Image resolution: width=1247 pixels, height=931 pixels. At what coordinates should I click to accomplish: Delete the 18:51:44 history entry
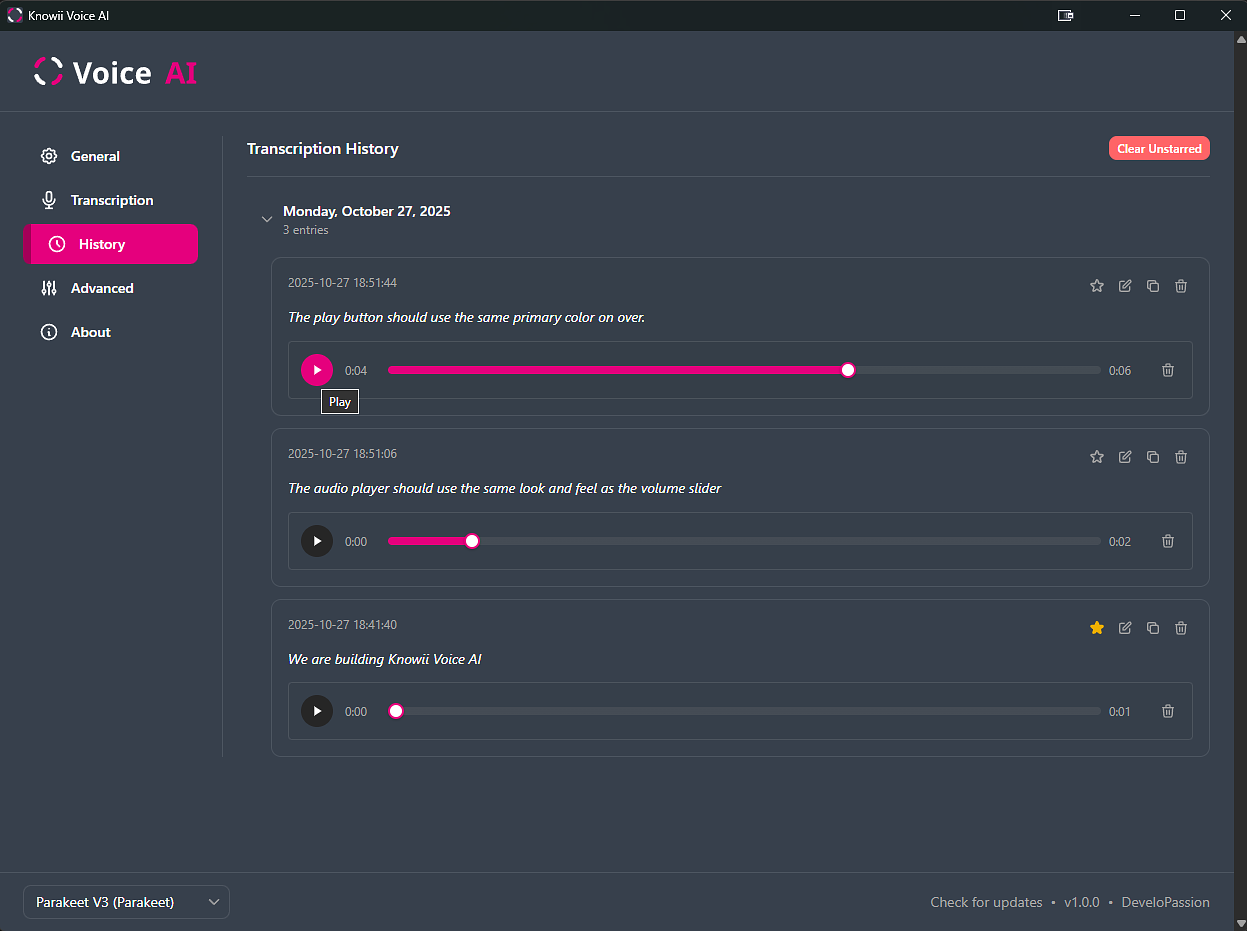point(1181,286)
